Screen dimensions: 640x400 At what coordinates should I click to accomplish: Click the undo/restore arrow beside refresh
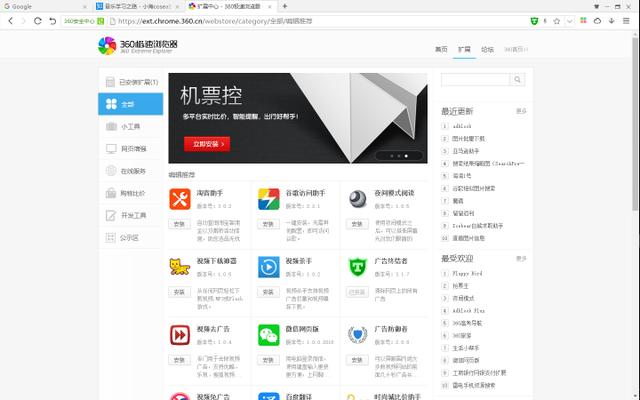click(53, 21)
